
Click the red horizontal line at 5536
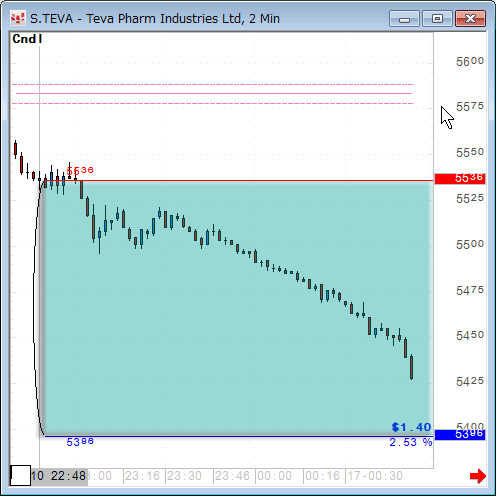(238, 181)
